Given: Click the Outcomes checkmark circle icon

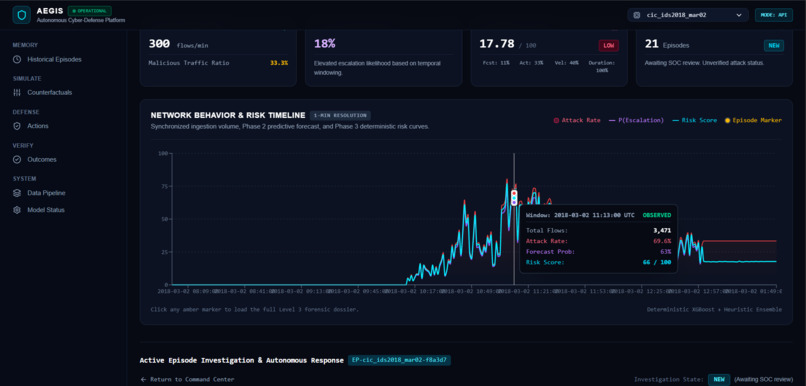Looking at the screenshot, I should pos(17,159).
